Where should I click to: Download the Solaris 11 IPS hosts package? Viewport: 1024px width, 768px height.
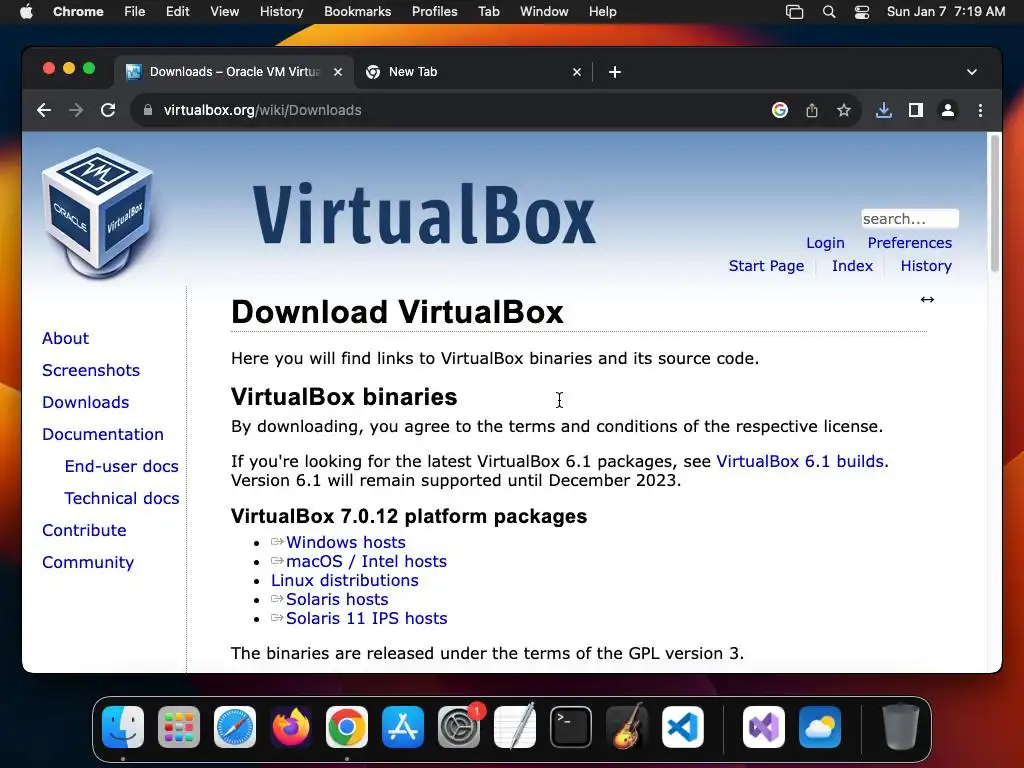click(366, 618)
